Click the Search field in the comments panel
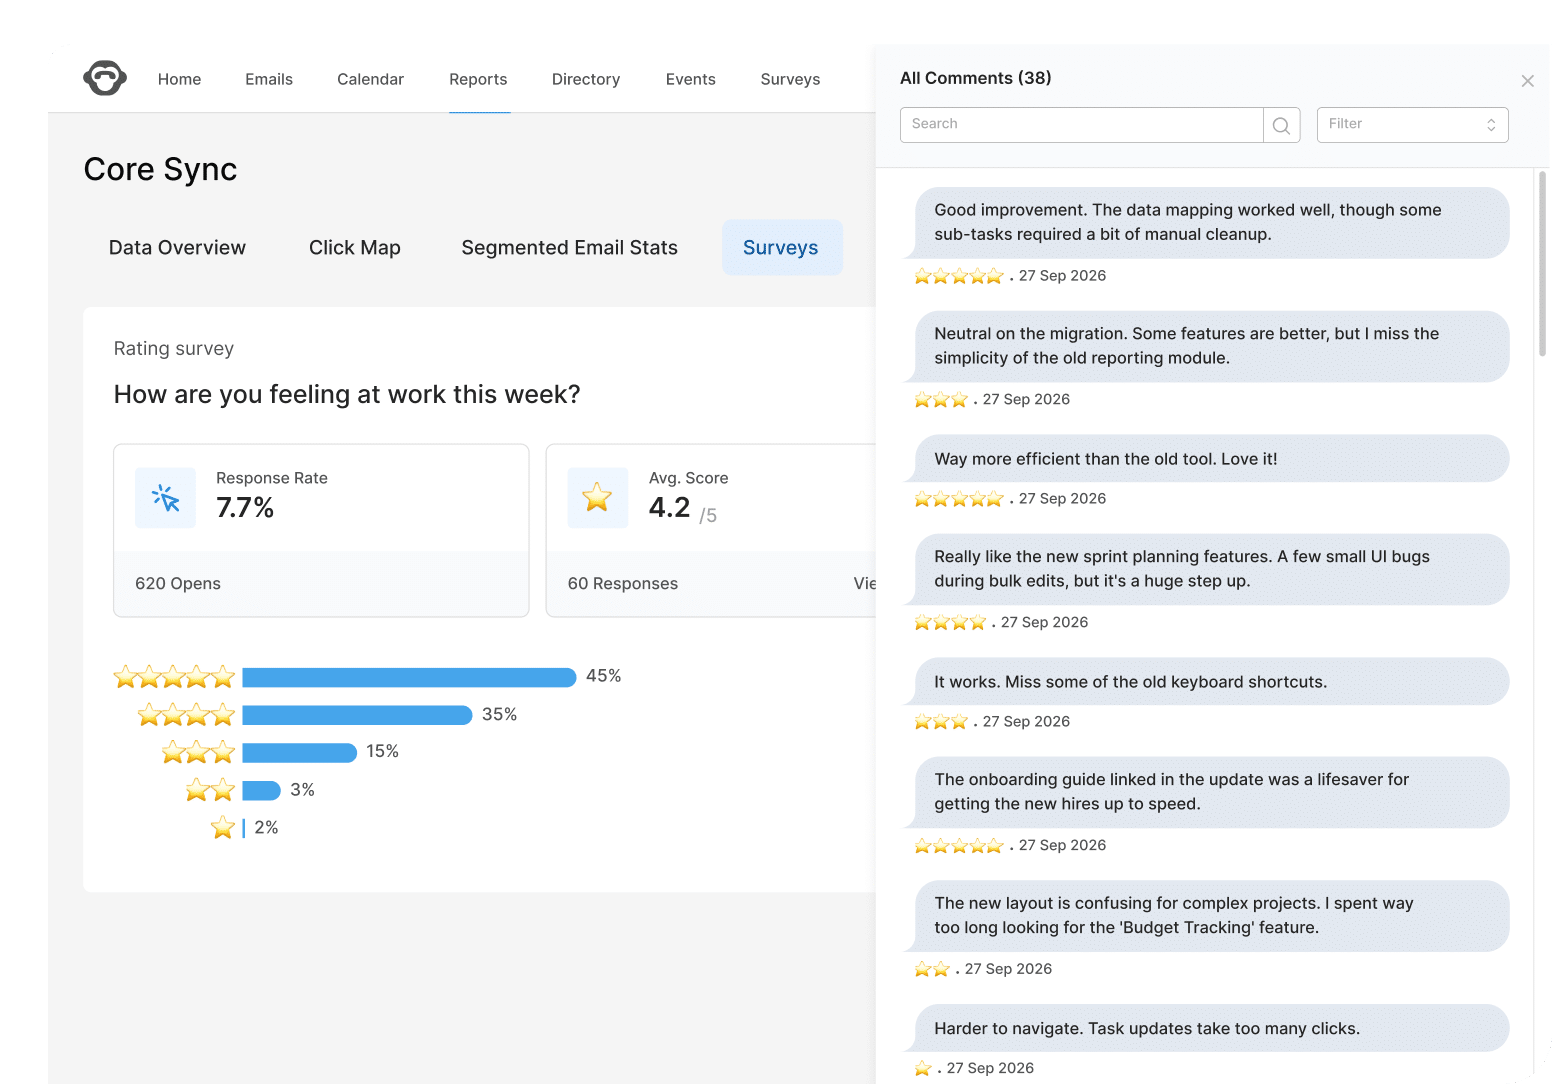The width and height of the screenshot is (1552, 1084). coord(1080,124)
